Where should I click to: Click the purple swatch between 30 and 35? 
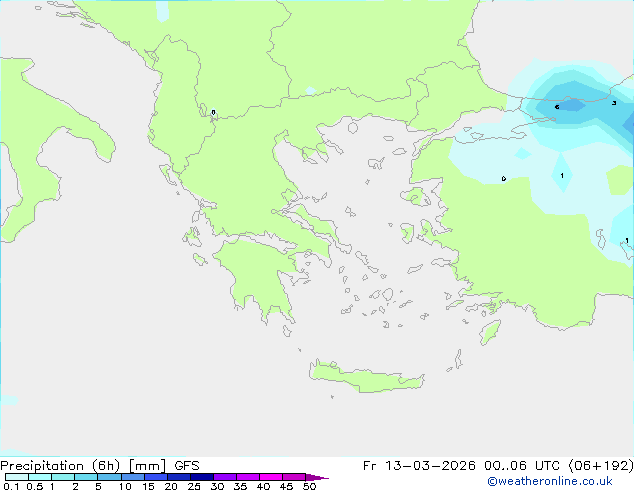coord(225,477)
